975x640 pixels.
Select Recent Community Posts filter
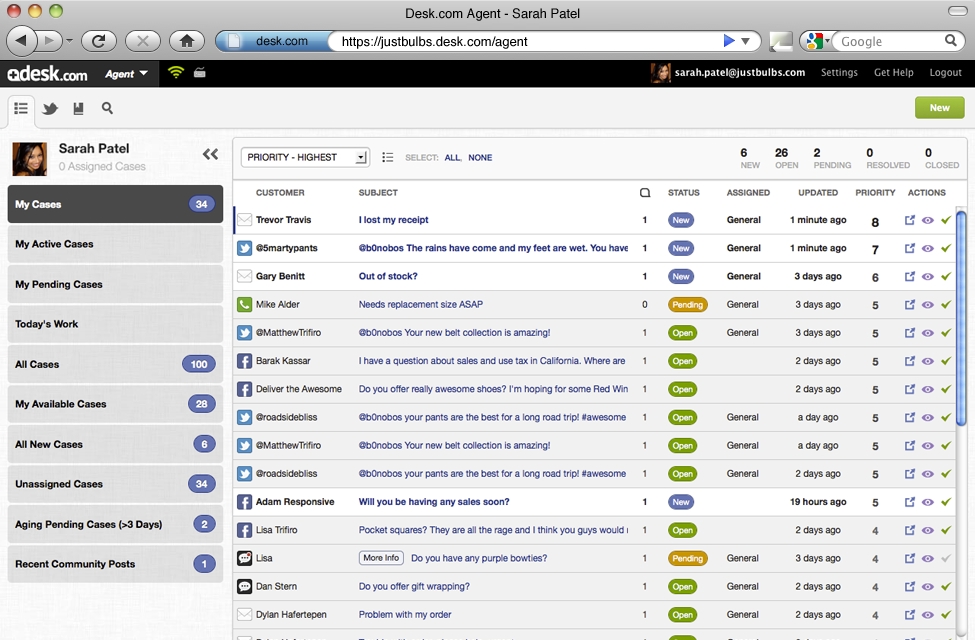[115, 564]
